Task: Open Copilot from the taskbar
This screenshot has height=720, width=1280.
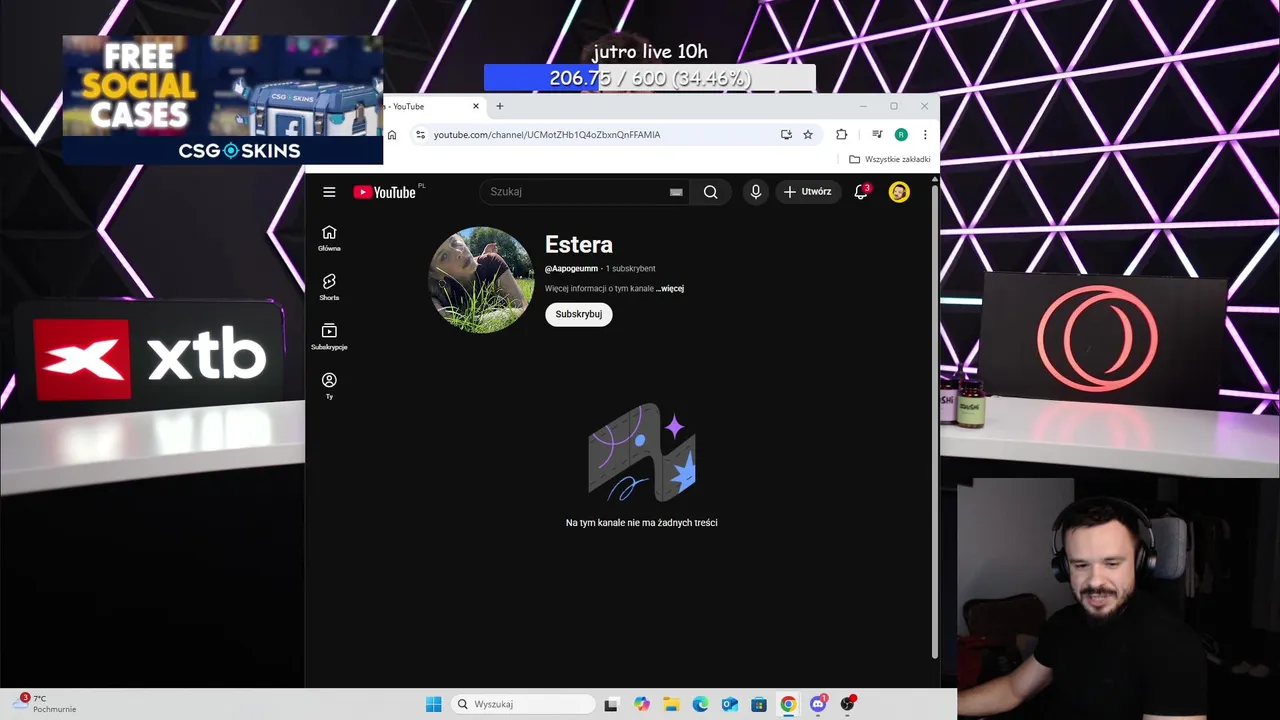Action: 642,704
